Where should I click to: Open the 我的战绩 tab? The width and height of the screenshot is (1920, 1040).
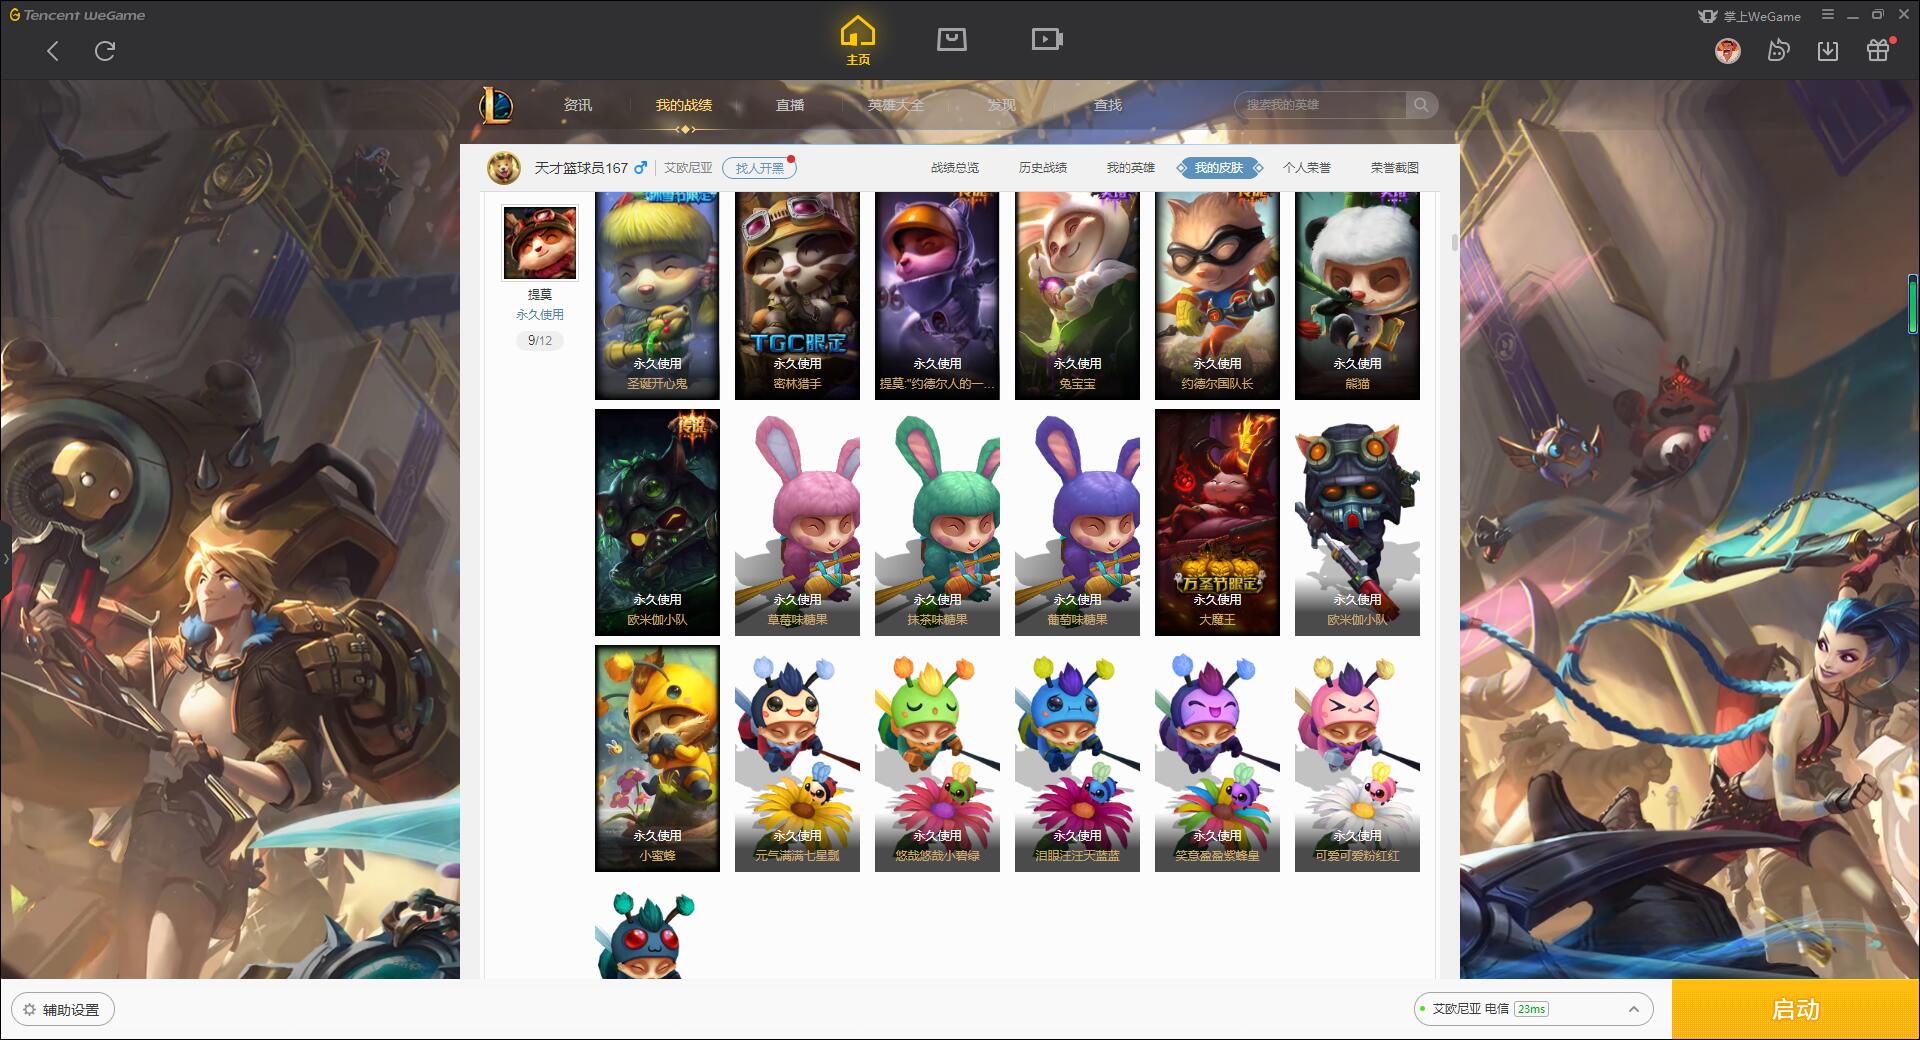click(684, 105)
